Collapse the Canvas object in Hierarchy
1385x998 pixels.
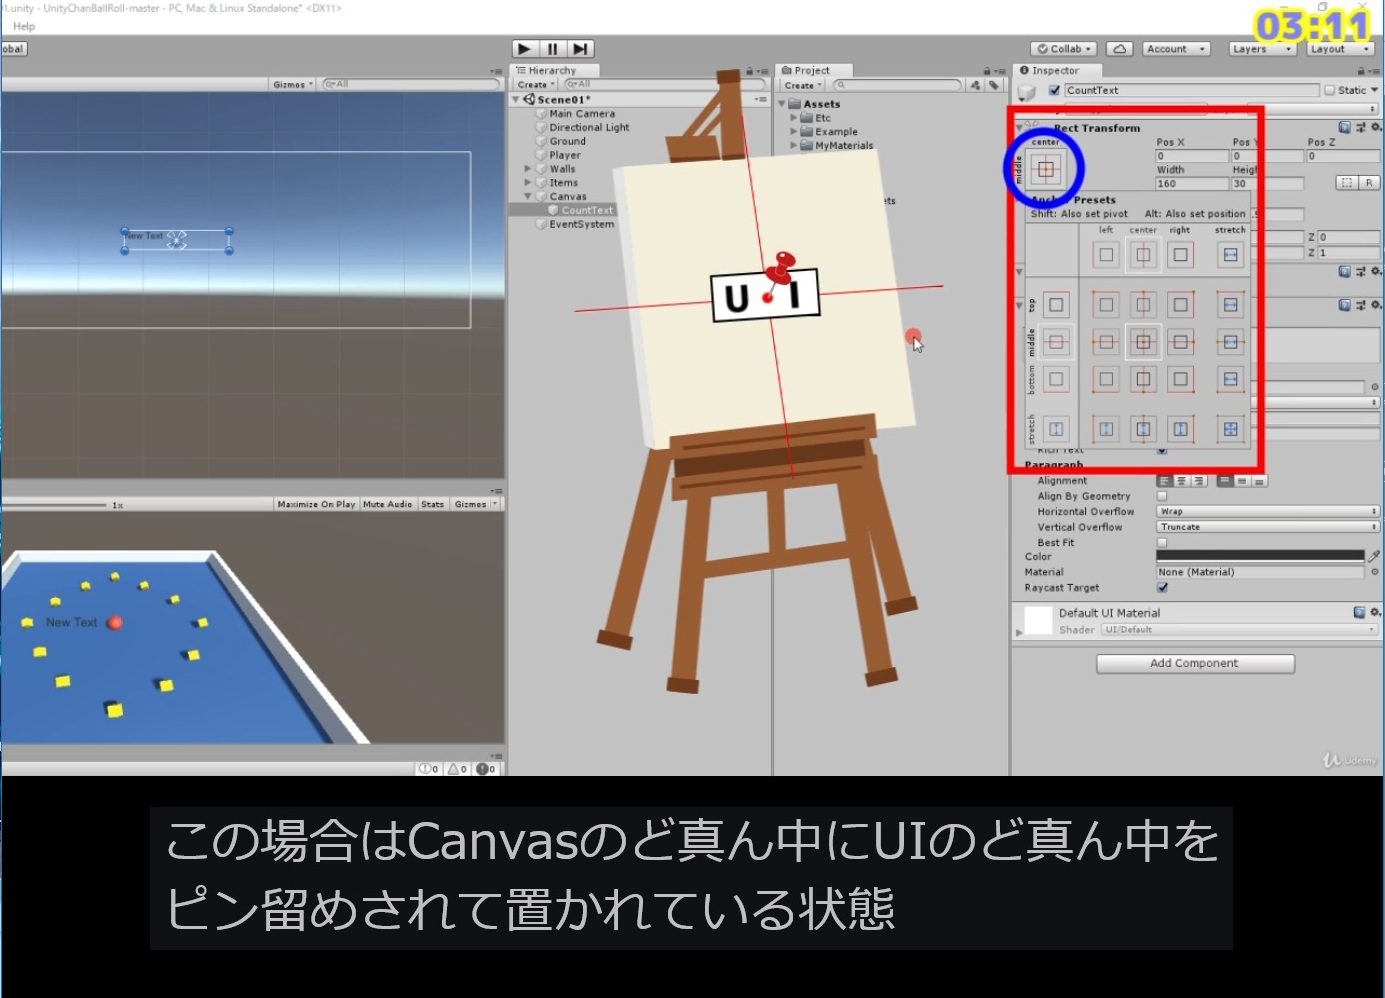(528, 197)
